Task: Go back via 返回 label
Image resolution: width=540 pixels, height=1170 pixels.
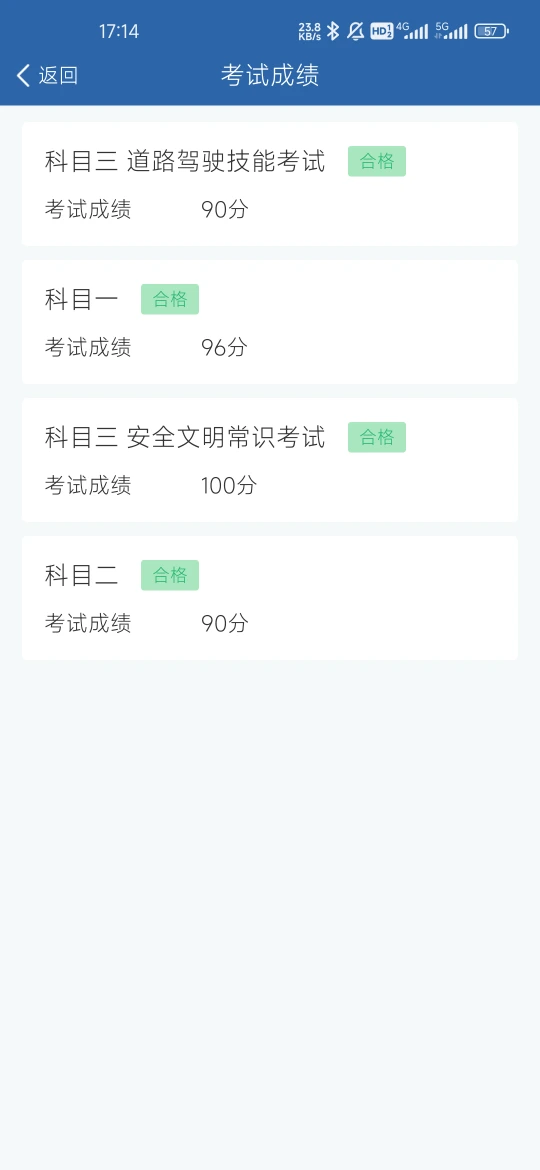Action: (58, 75)
